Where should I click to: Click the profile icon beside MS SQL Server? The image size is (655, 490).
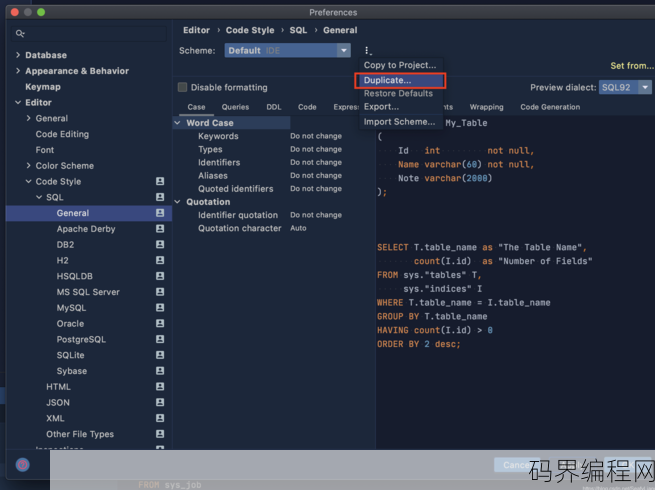point(160,292)
